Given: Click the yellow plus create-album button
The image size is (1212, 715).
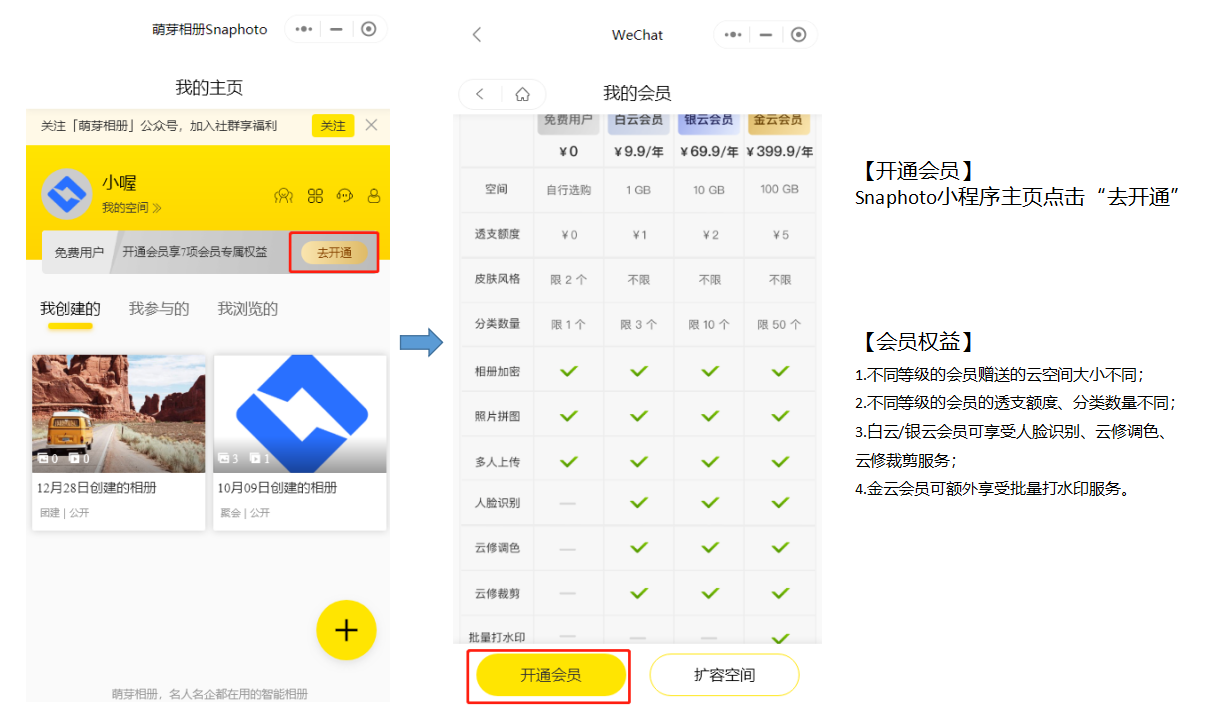Looking at the screenshot, I should coord(346,630).
